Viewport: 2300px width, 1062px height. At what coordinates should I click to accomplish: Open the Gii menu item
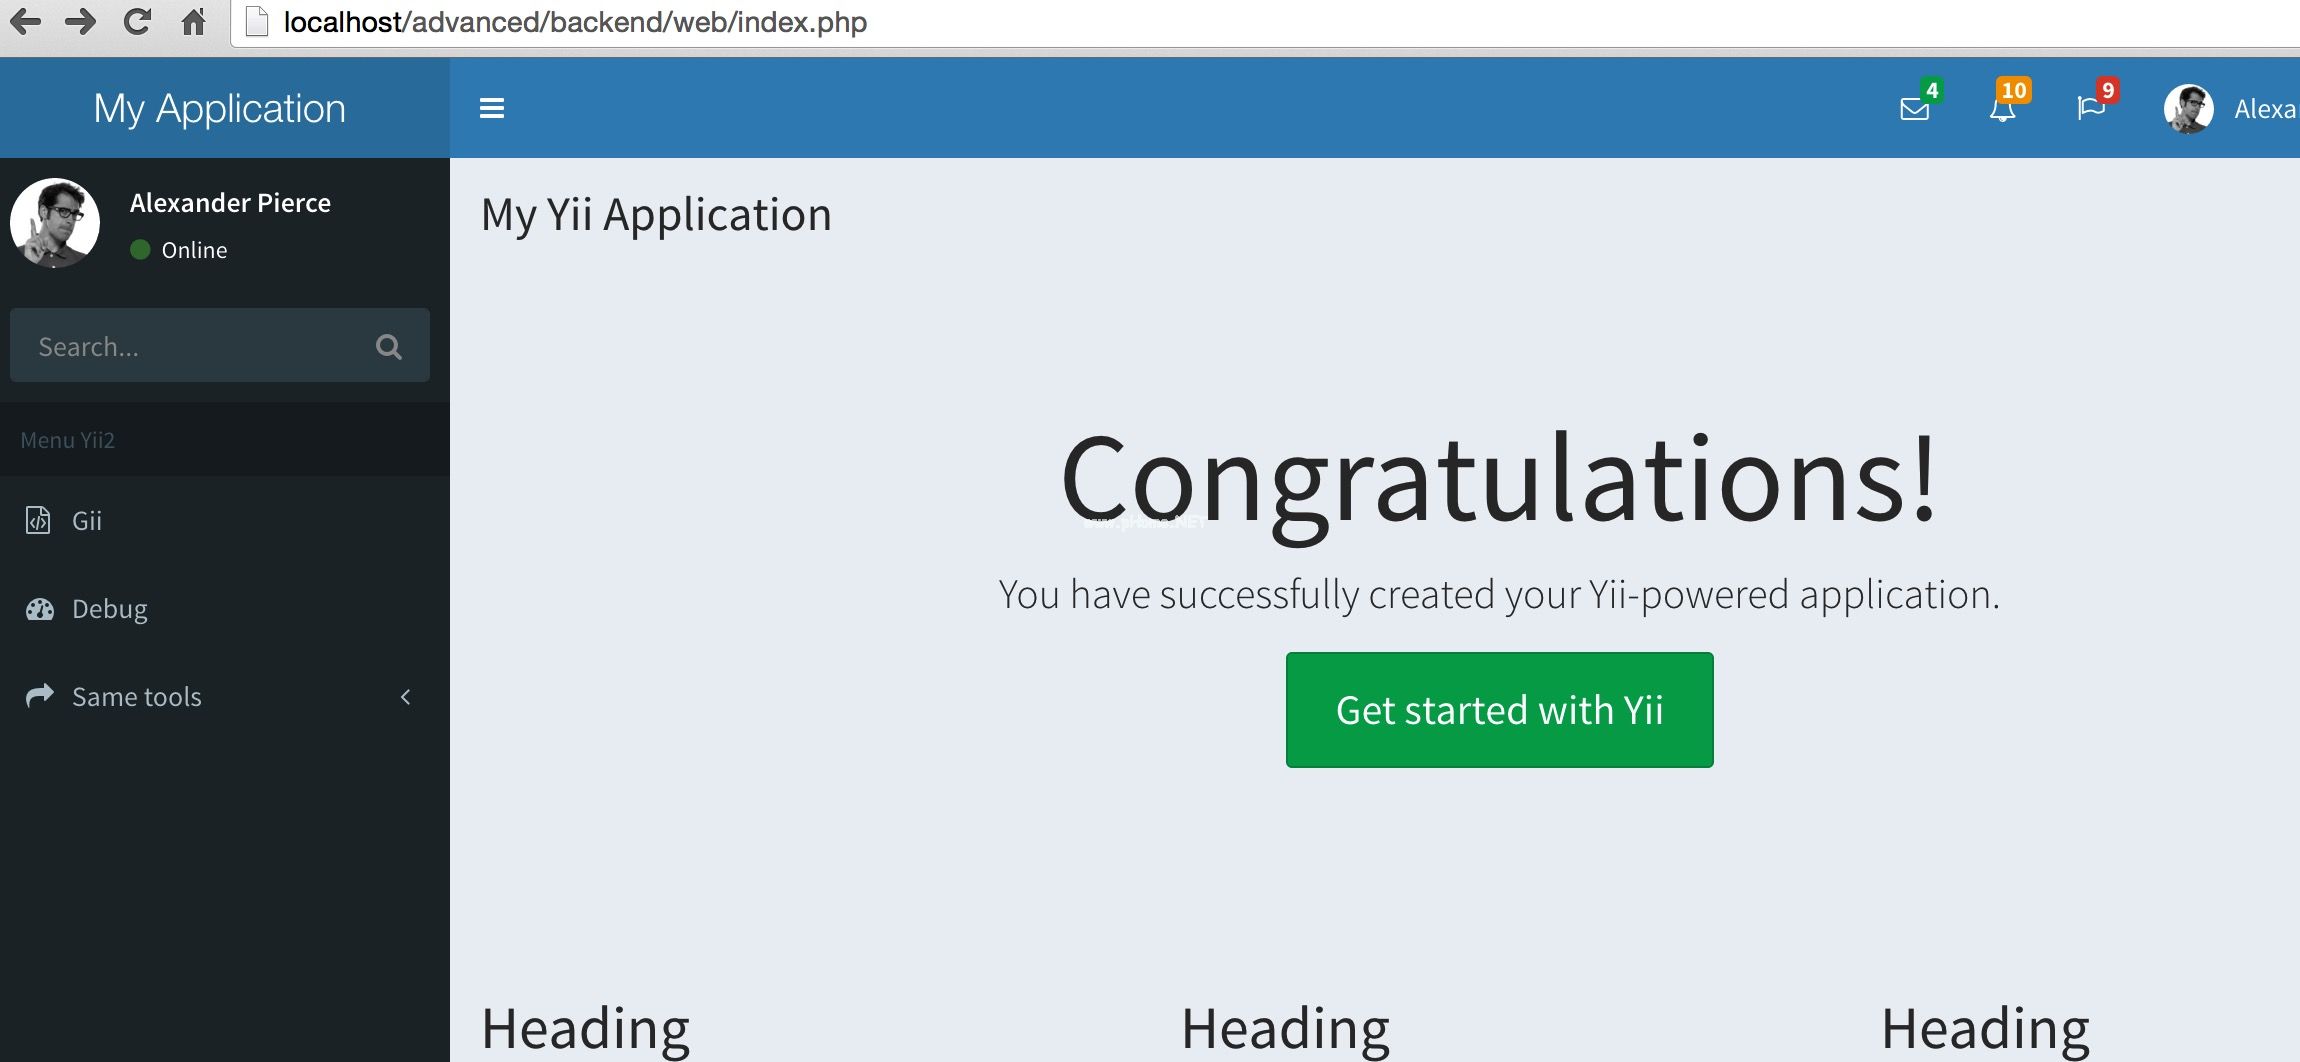[x=87, y=521]
